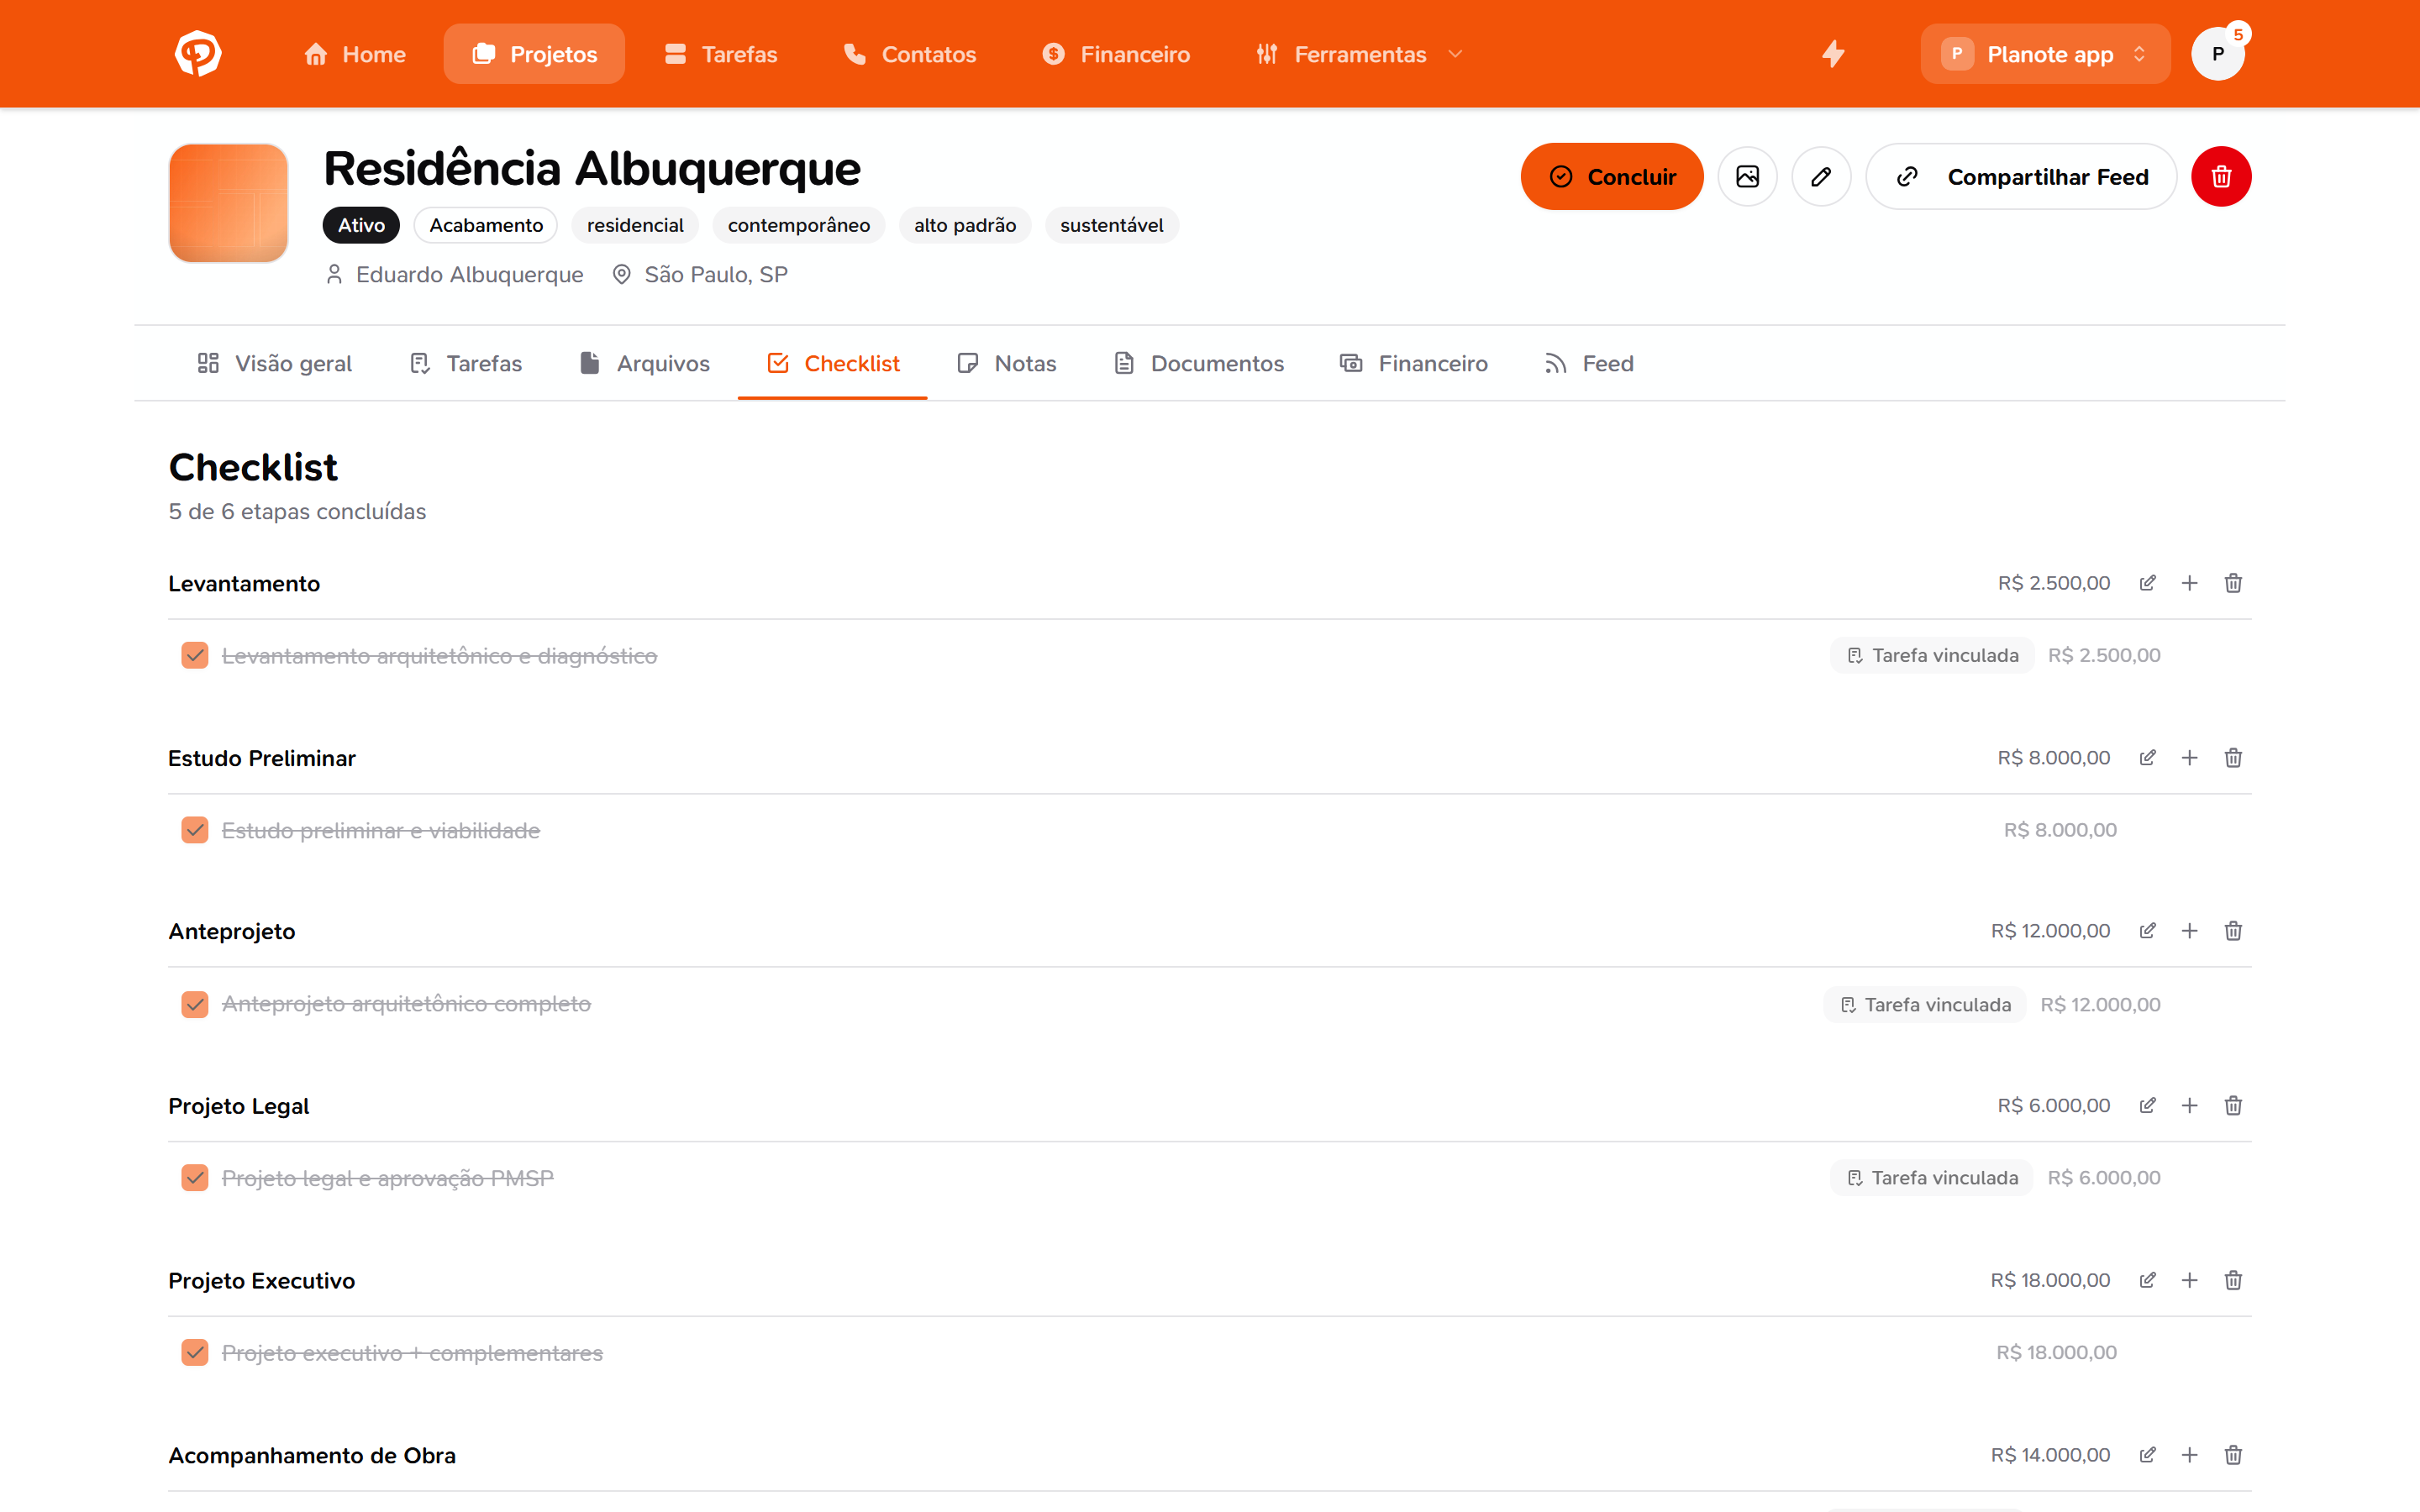Uncheck Projeto executivo + complementares
The height and width of the screenshot is (1512, 2420).
(195, 1353)
